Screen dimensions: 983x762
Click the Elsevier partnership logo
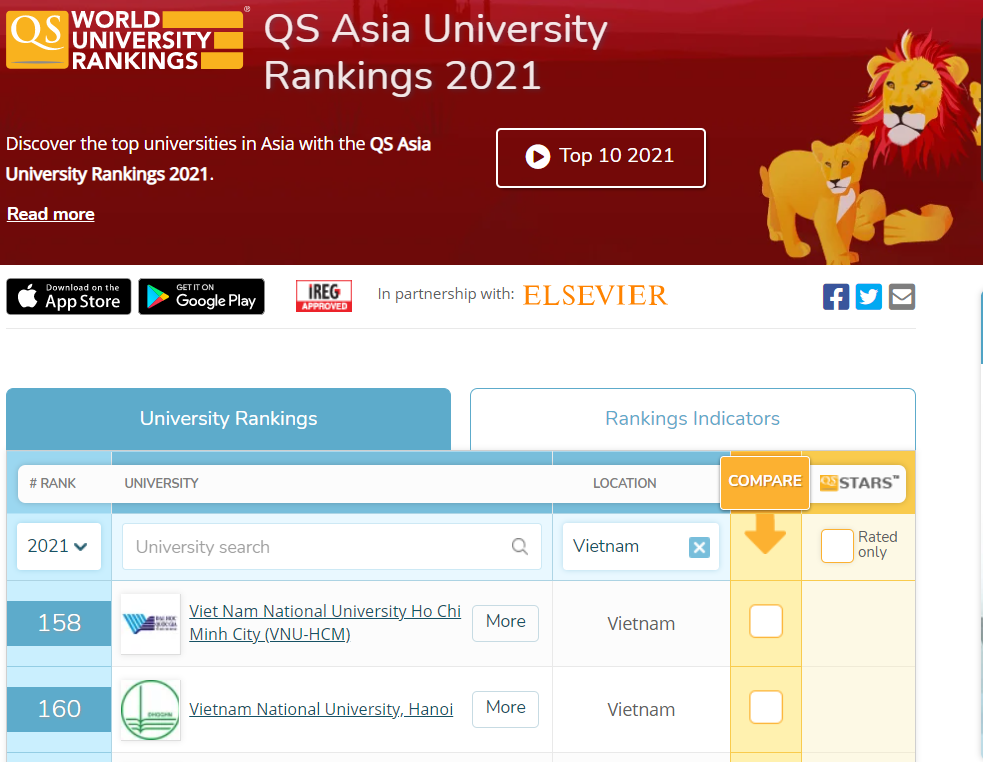click(x=594, y=295)
